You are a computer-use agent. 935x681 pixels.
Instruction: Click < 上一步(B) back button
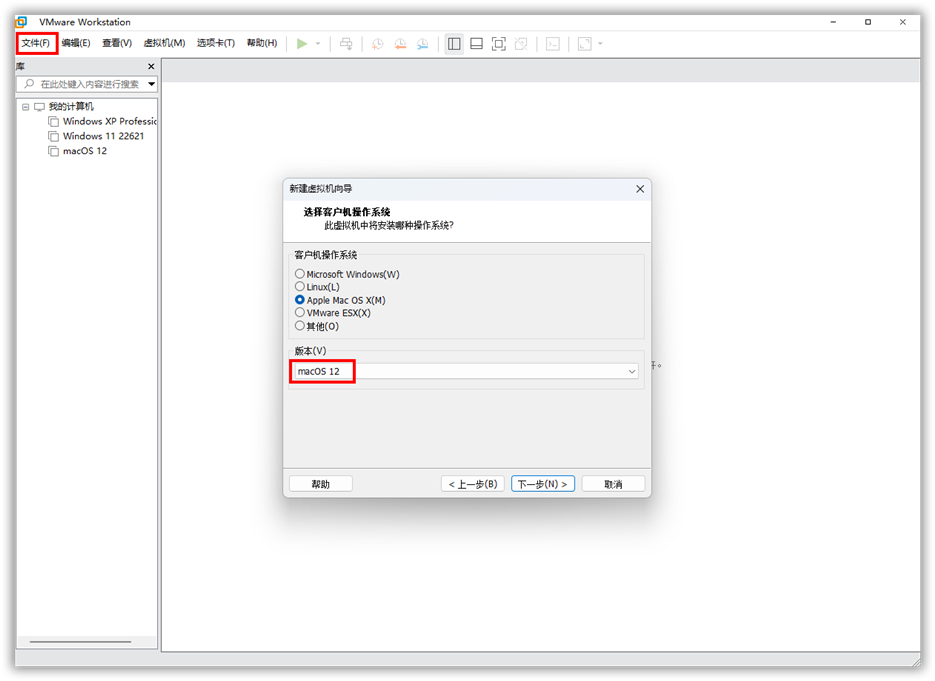[473, 484]
